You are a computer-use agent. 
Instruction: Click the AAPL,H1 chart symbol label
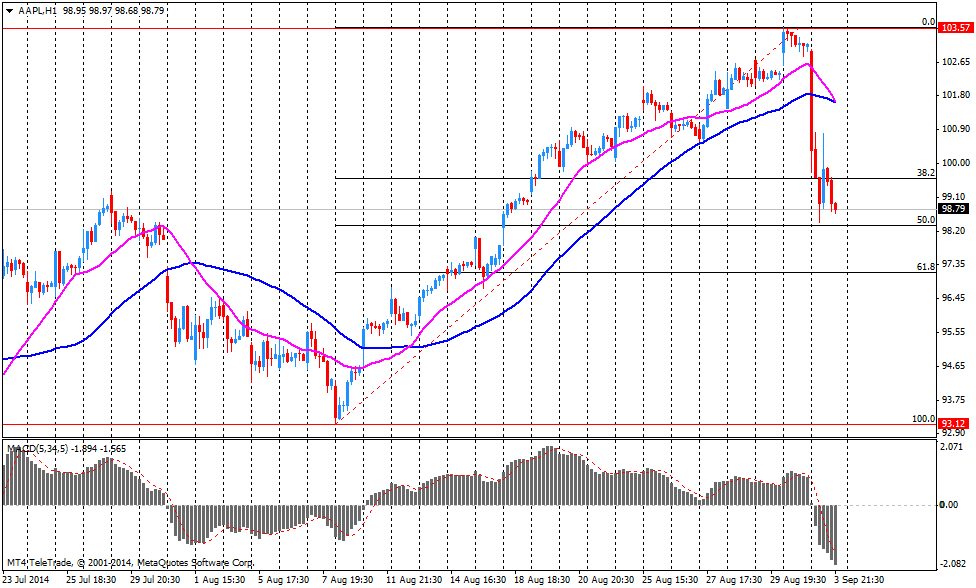pyautogui.click(x=38, y=10)
